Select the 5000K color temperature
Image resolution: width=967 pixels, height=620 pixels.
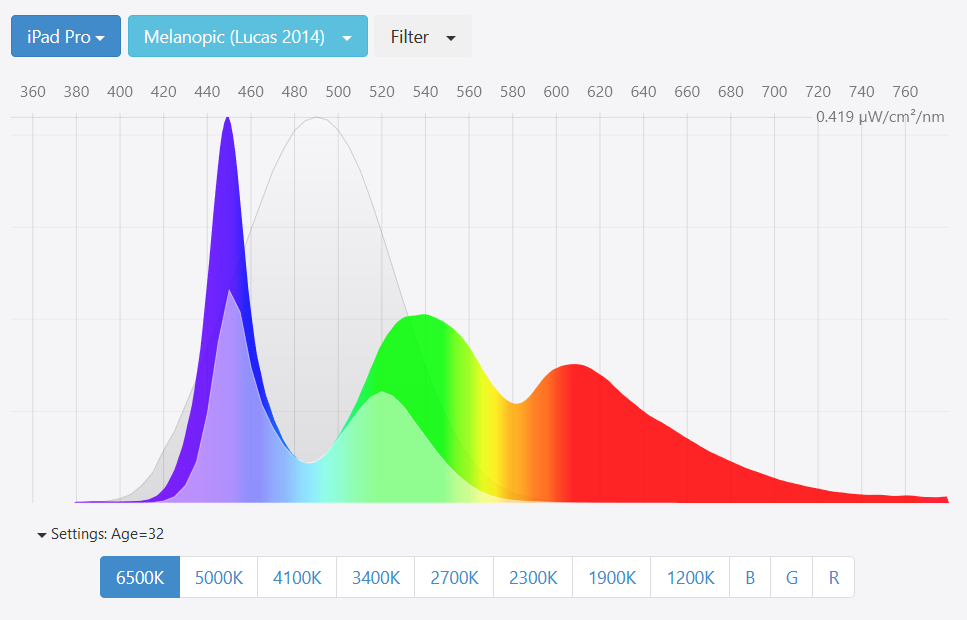tap(218, 577)
